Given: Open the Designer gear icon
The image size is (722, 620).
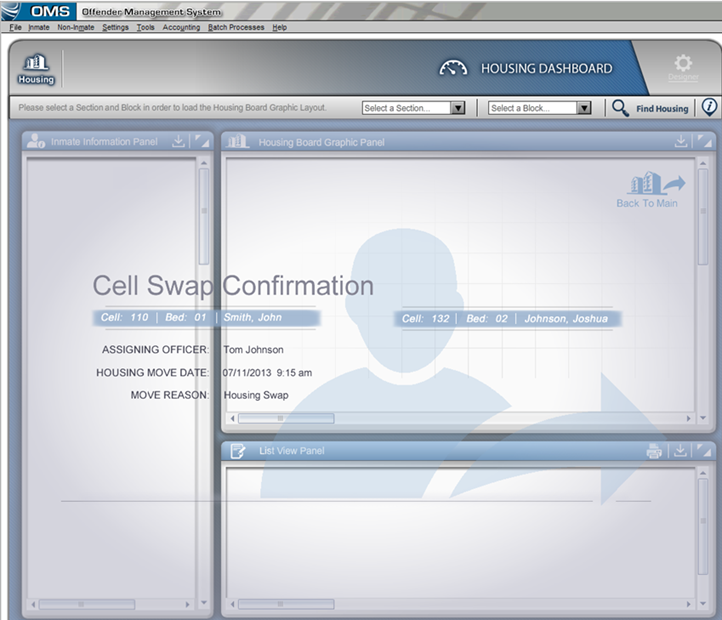Looking at the screenshot, I should tap(682, 66).
